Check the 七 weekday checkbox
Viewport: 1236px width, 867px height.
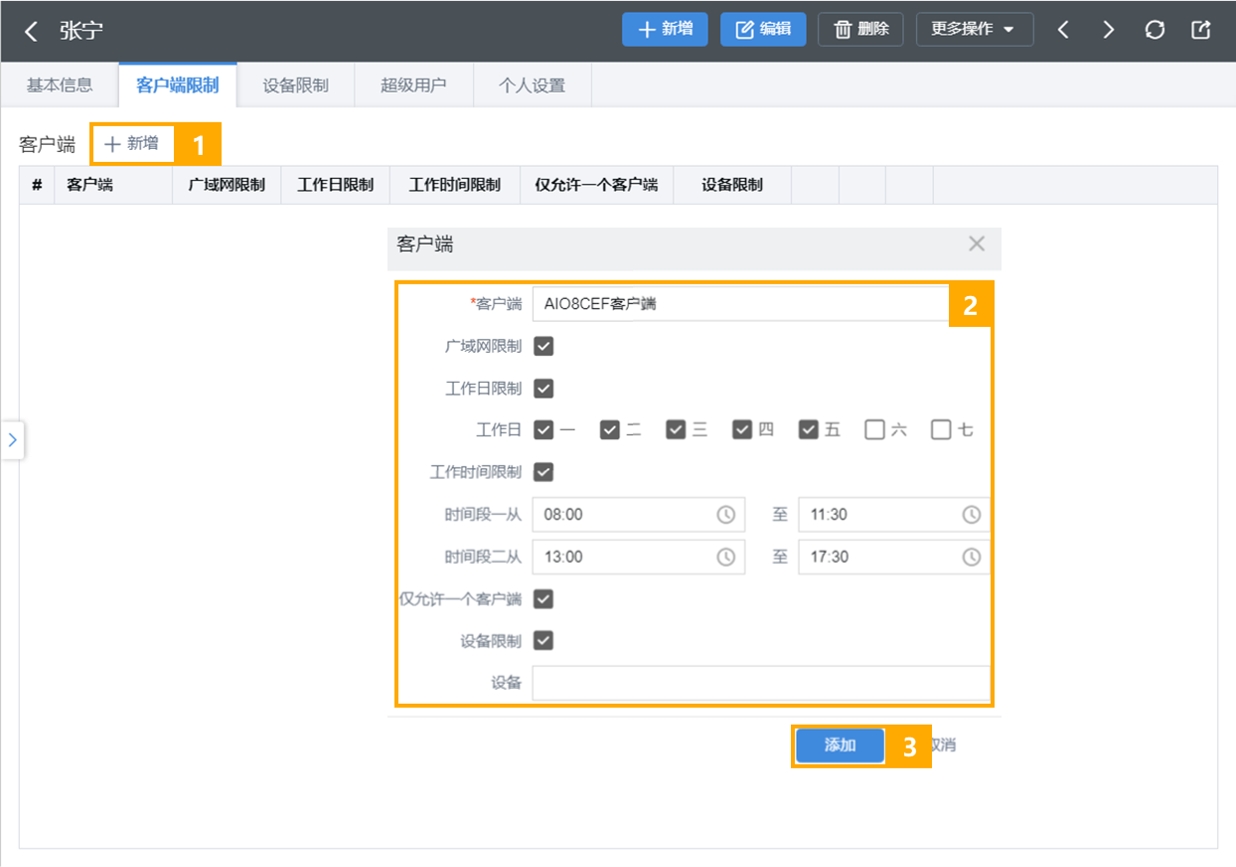pyautogui.click(x=941, y=430)
